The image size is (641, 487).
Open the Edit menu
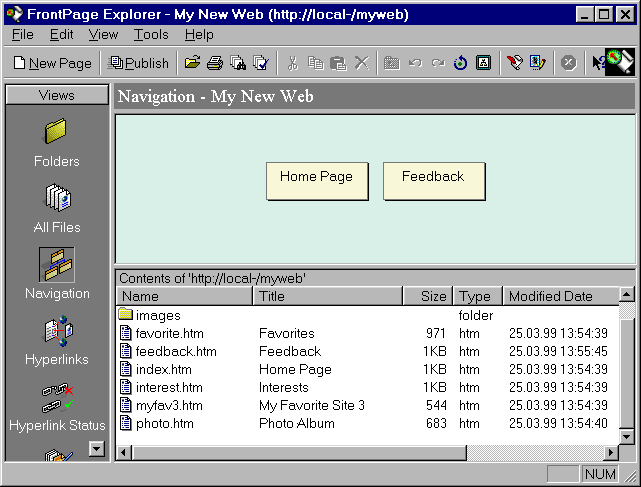point(62,34)
